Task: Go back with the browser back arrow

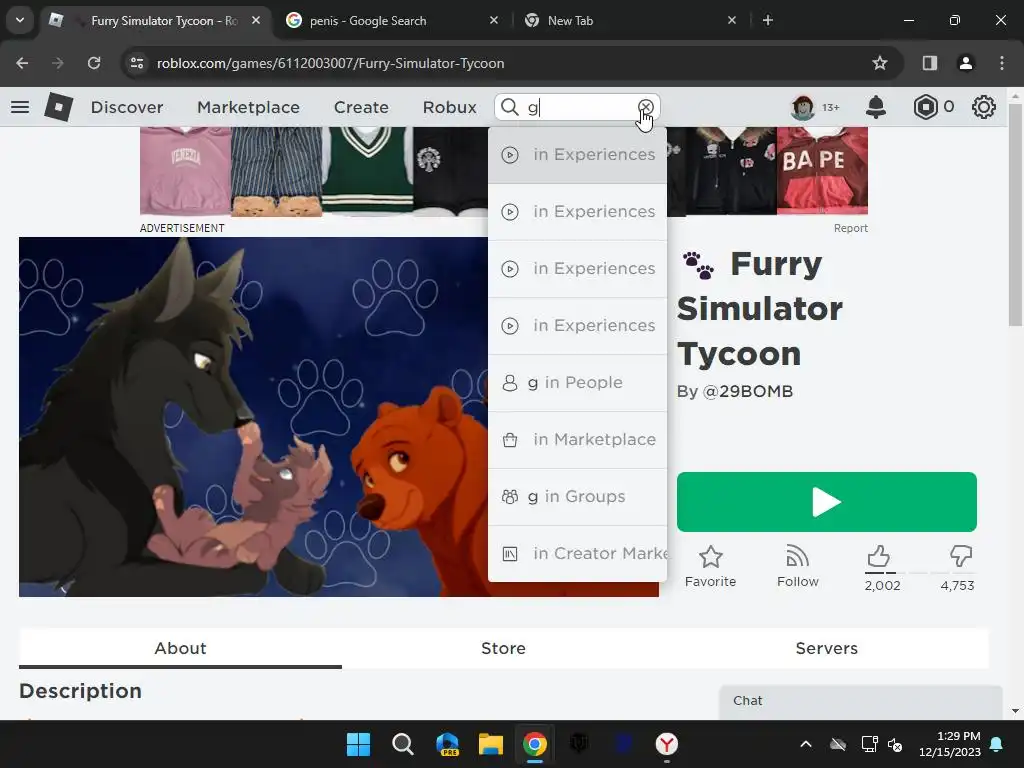Action: (x=22, y=63)
